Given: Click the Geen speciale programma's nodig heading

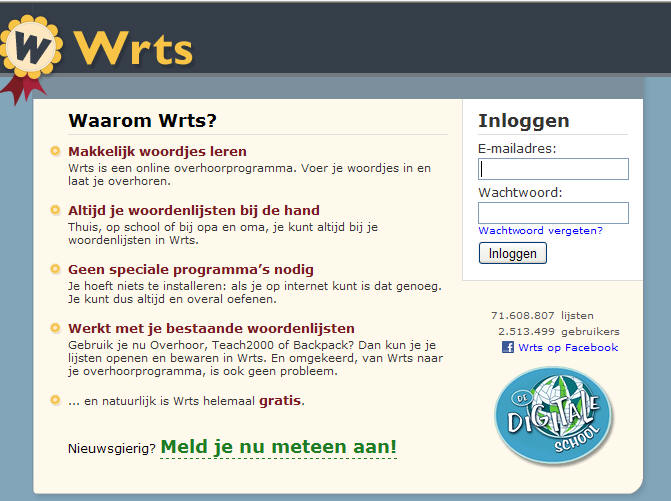Looking at the screenshot, I should click(191, 270).
